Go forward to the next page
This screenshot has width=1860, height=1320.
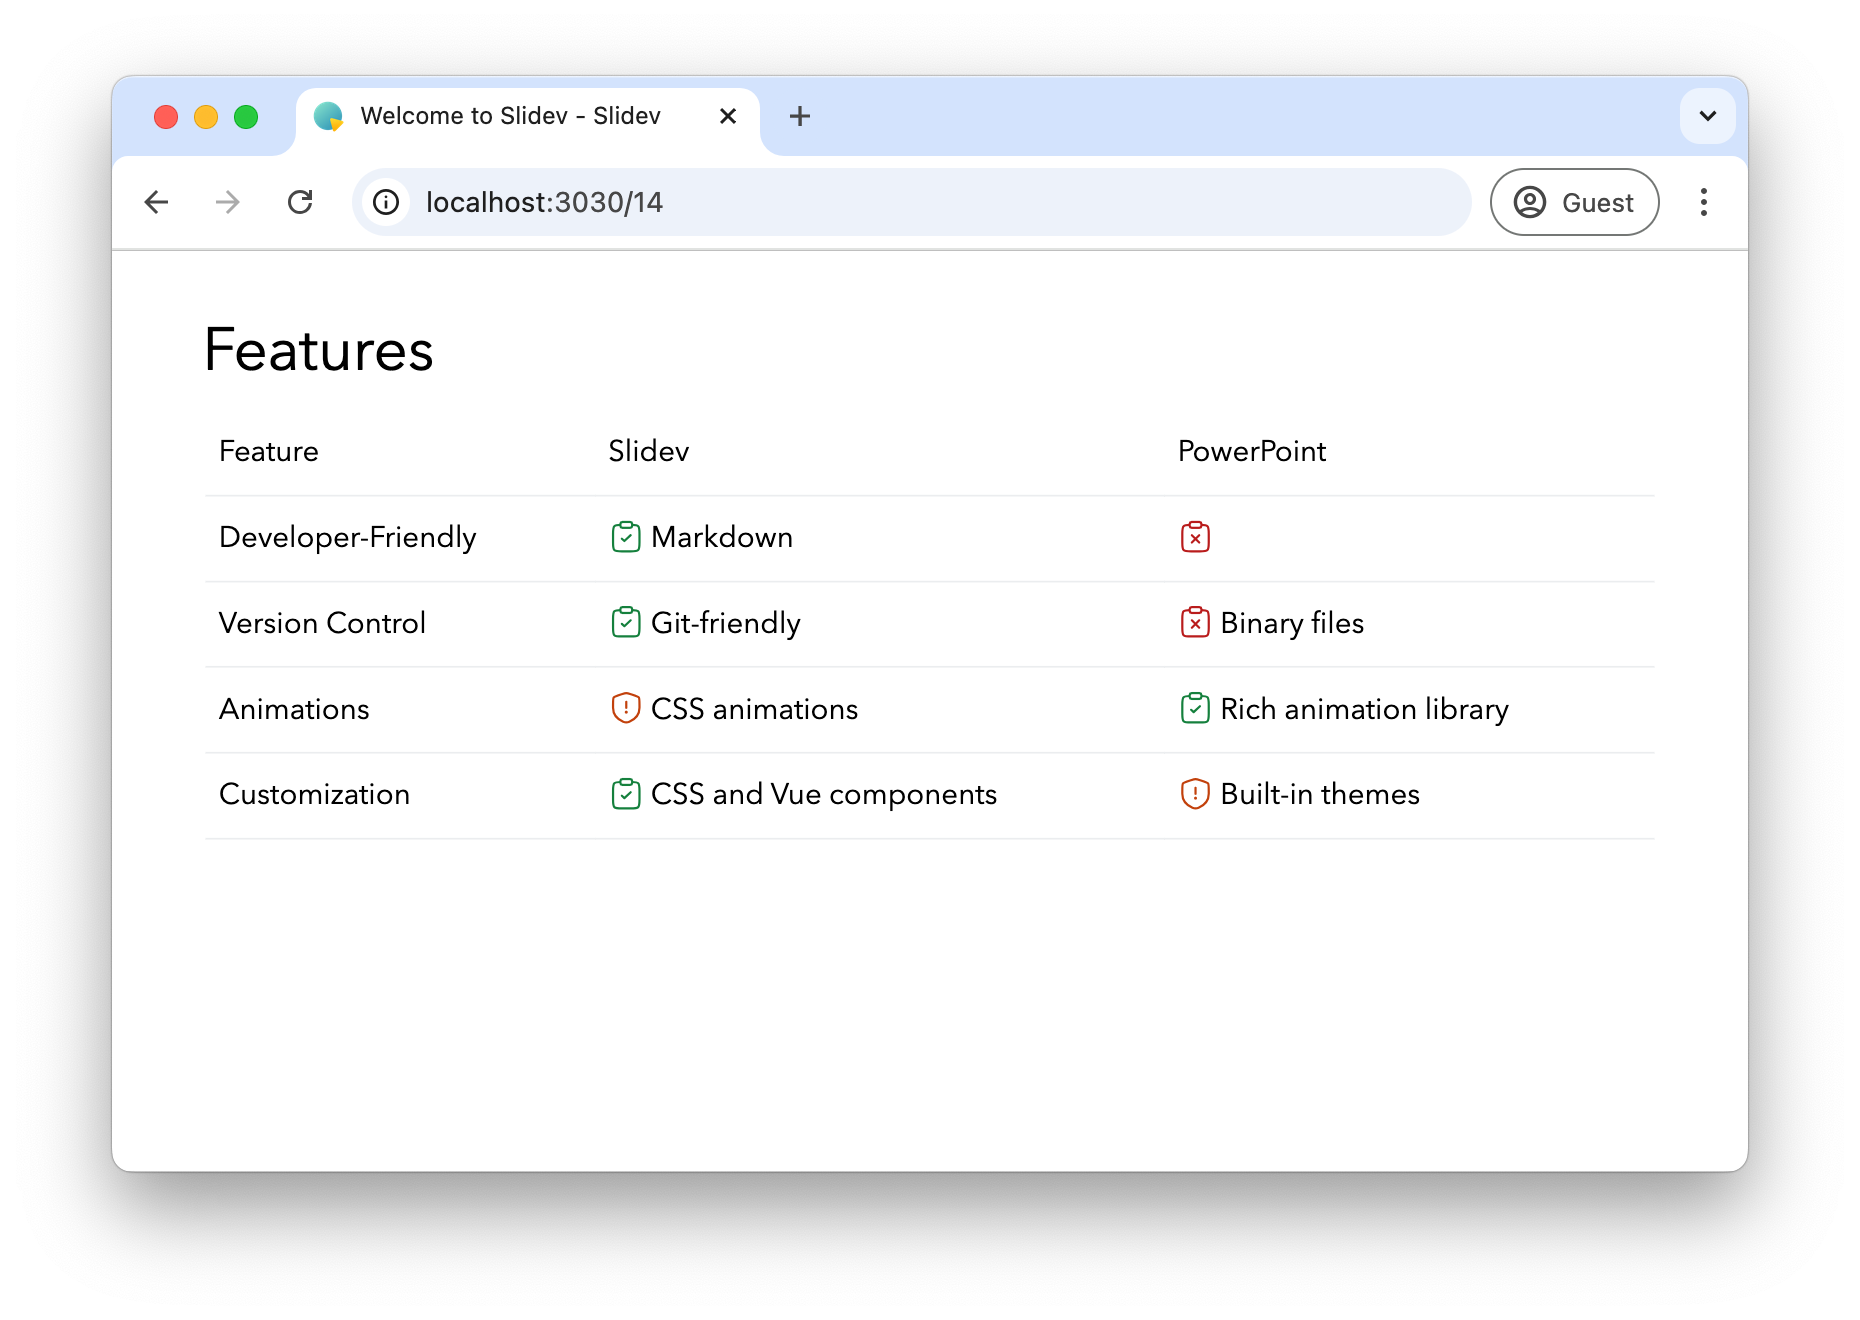point(228,202)
